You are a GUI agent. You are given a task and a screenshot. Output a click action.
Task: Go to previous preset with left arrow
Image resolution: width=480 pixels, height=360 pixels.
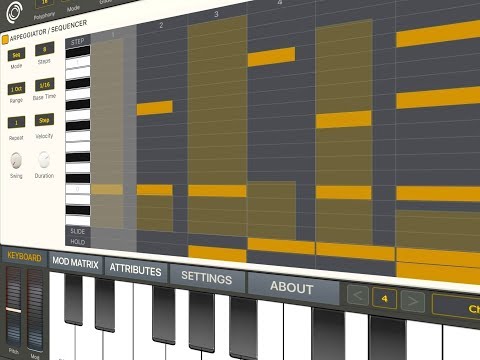[358, 295]
